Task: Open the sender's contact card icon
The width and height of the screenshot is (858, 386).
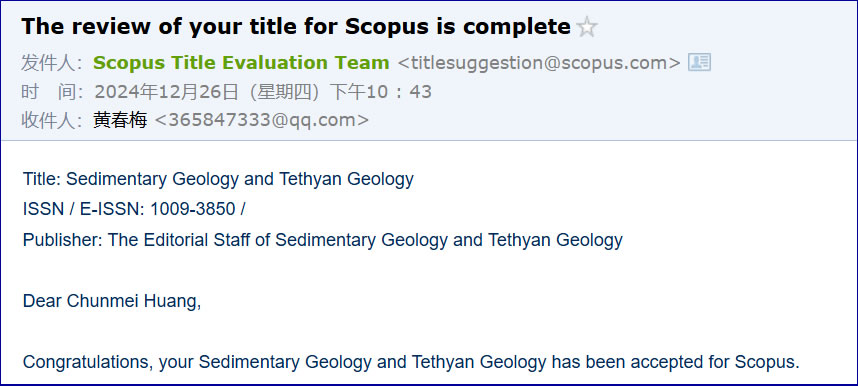Action: point(699,63)
